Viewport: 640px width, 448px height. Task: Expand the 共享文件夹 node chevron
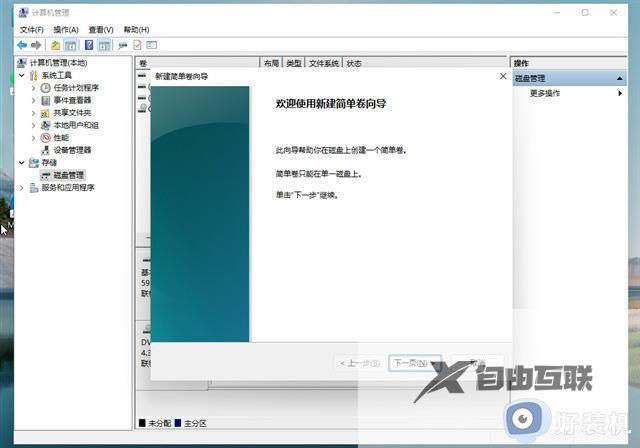point(34,113)
